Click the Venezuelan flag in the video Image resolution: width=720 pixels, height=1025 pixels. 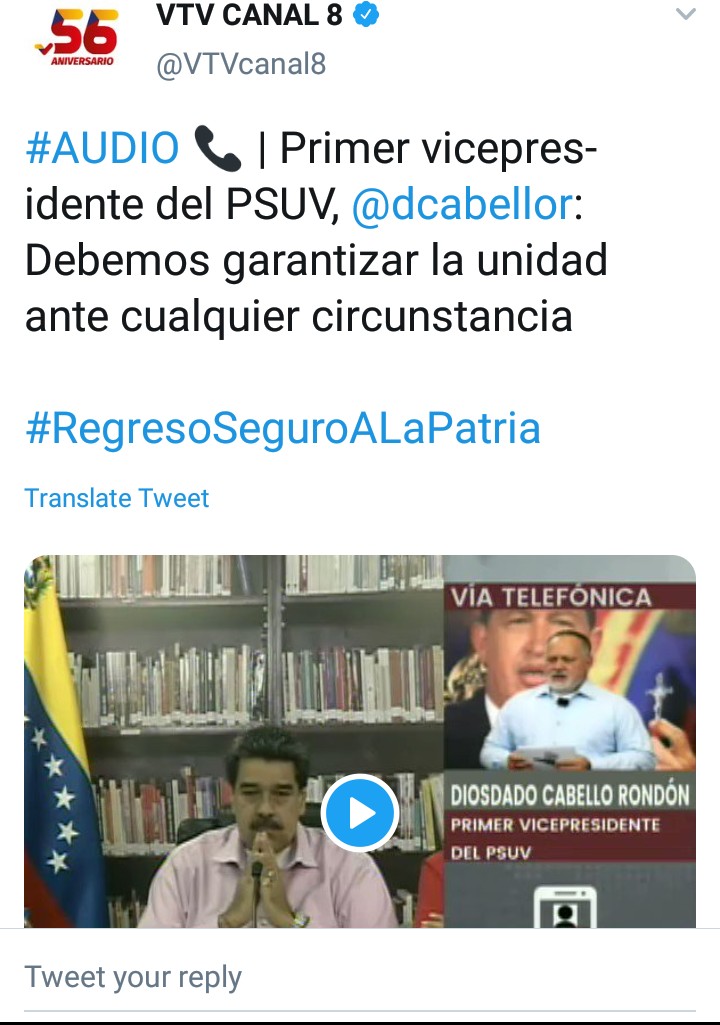61,745
